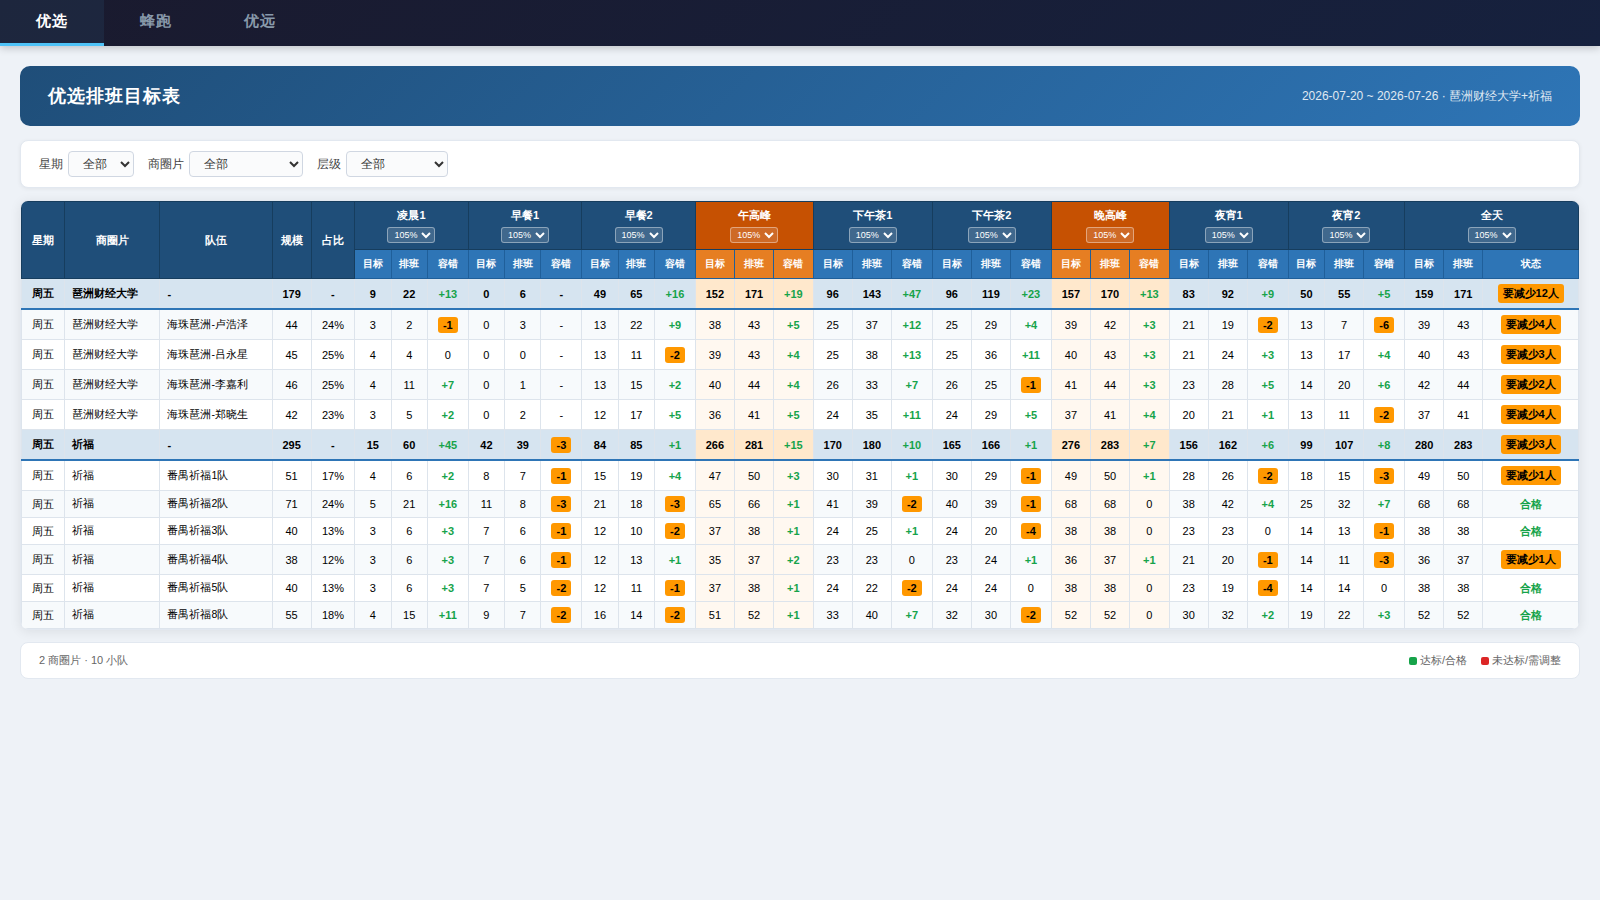Click 要减少1人 badge in 番禺祈福4队 row
The height and width of the screenshot is (900, 1600).
point(1531,560)
